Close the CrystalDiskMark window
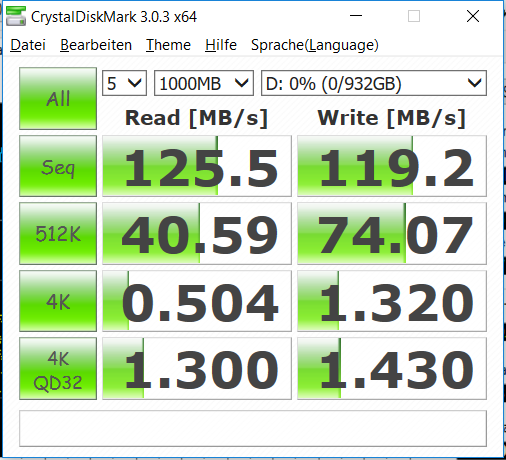The width and height of the screenshot is (506, 460). 473,16
